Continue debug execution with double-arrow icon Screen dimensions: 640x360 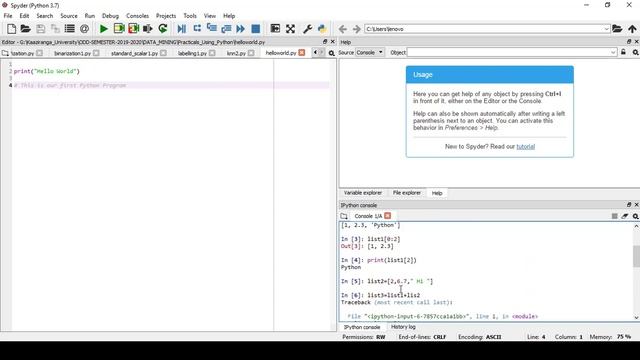(241, 29)
